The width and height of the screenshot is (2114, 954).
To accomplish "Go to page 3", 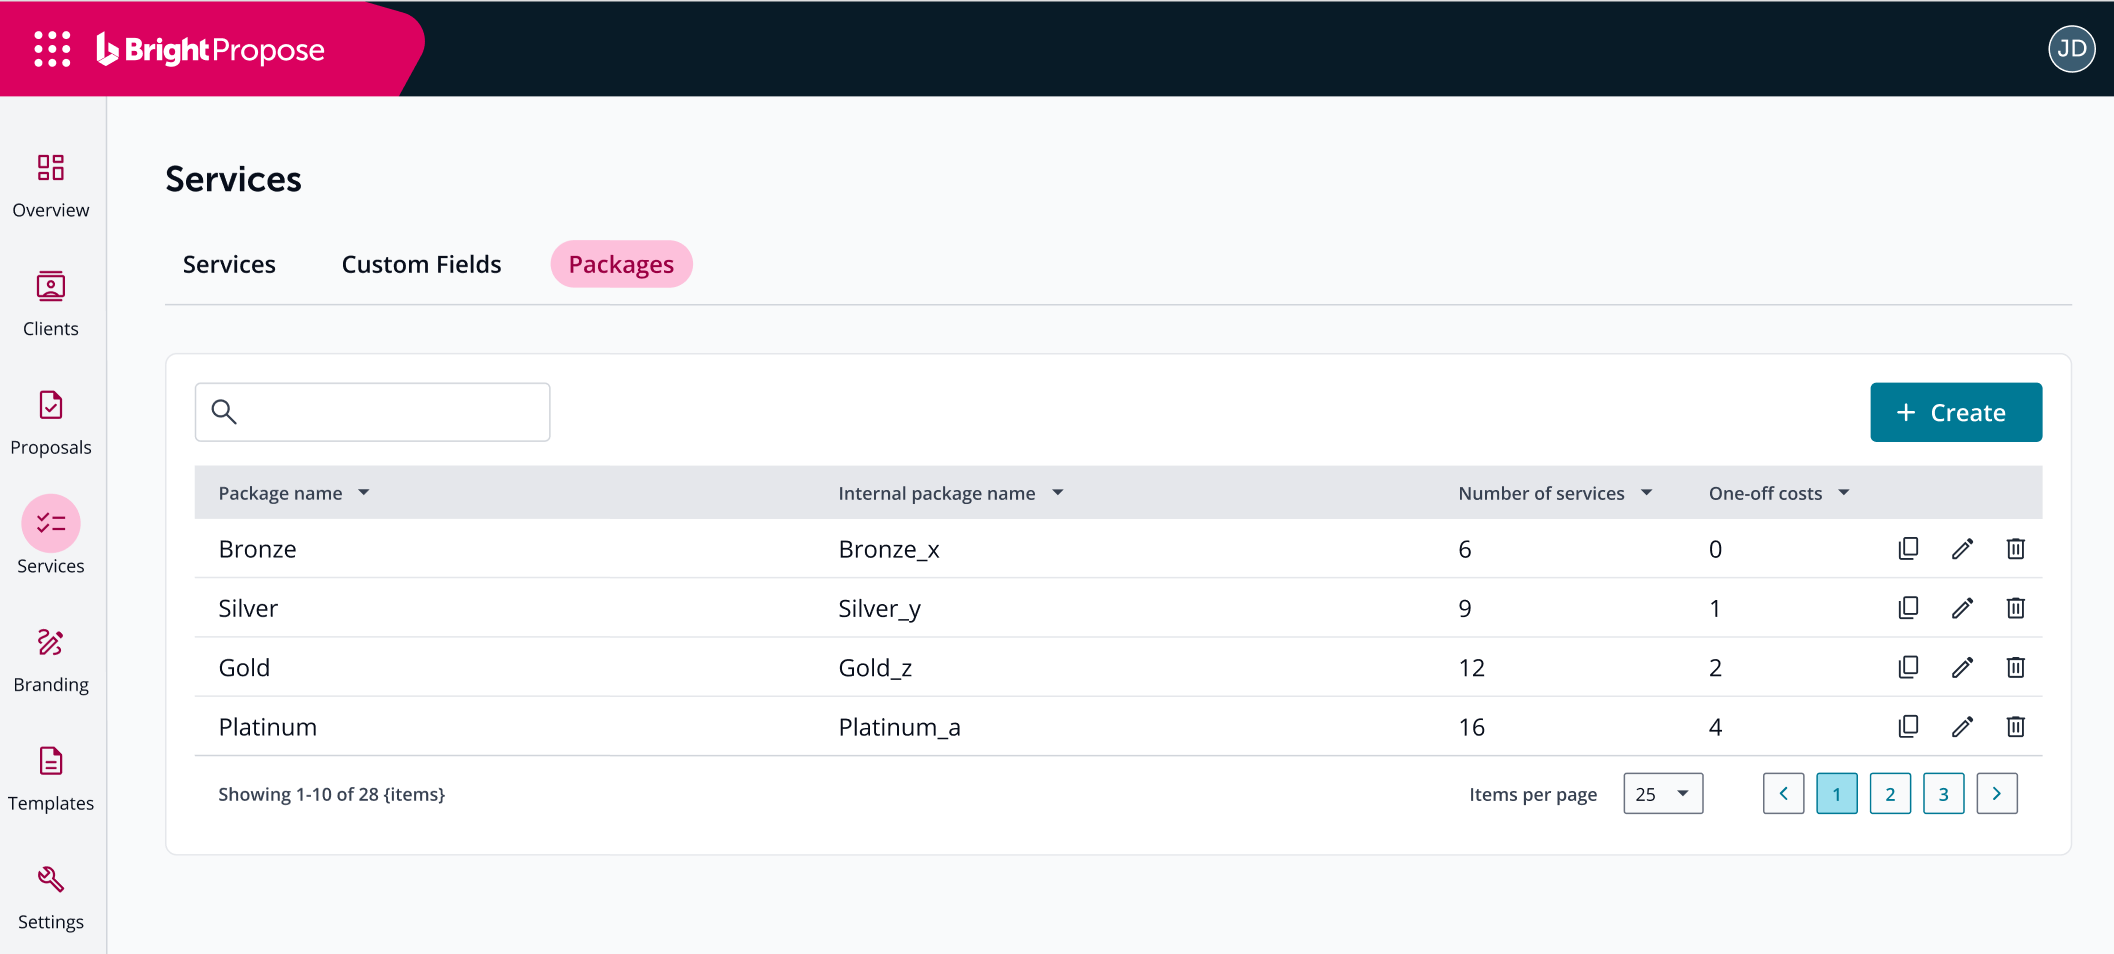I will (1943, 794).
